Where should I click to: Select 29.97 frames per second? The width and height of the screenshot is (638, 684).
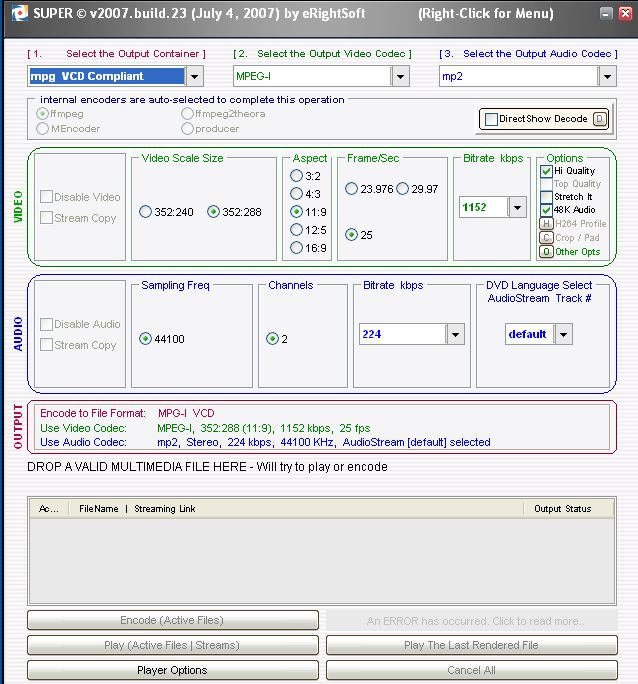tap(402, 189)
